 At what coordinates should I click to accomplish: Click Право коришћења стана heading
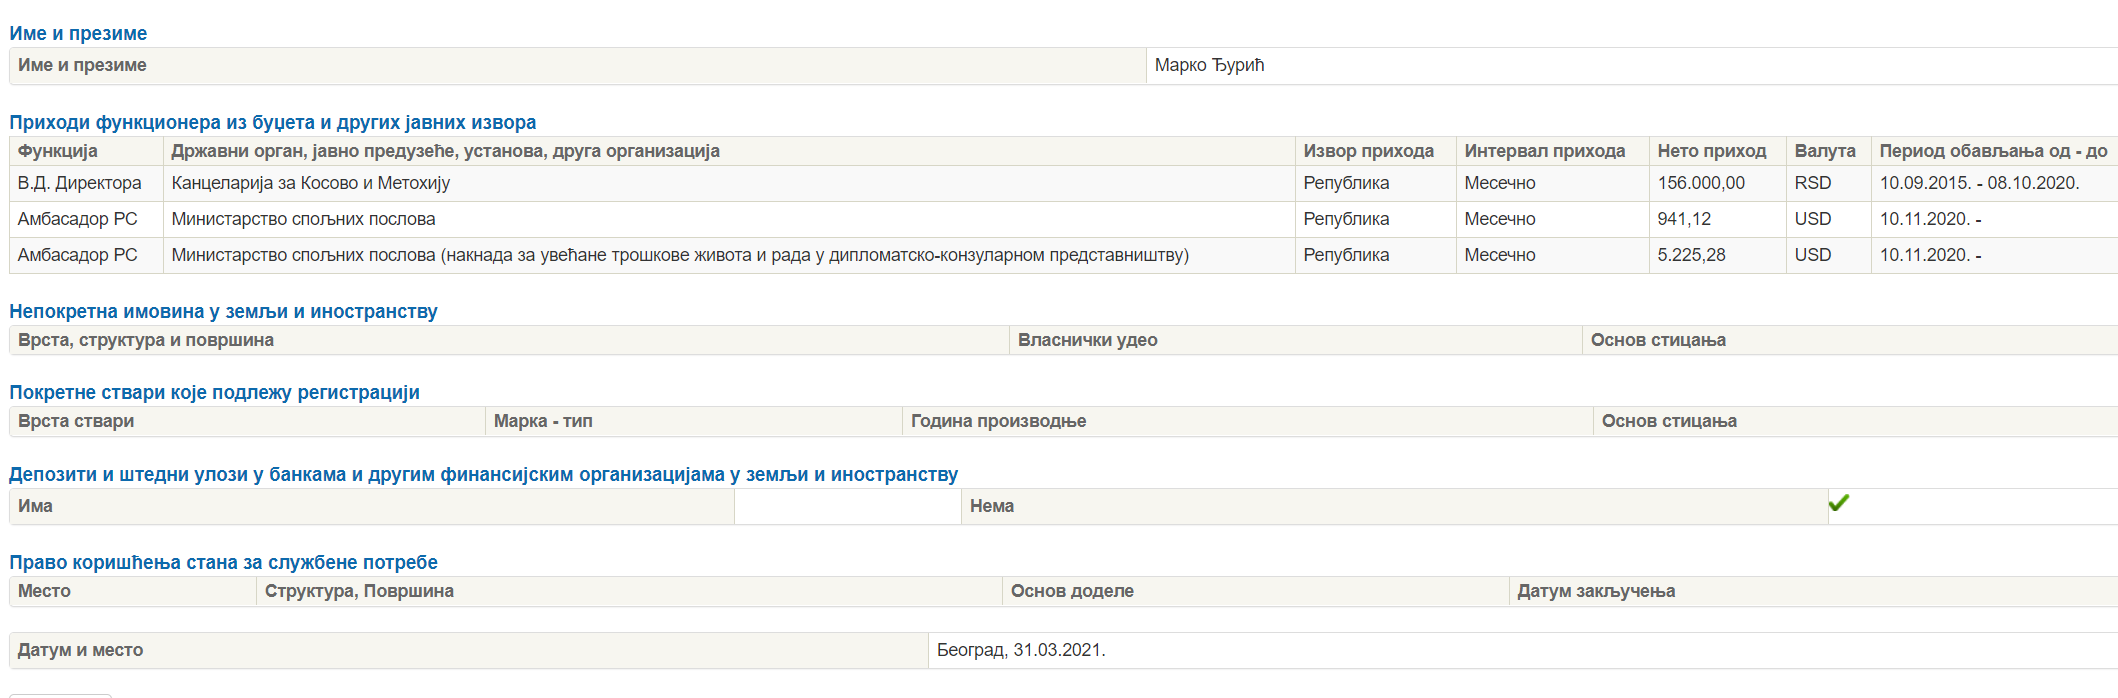(x=223, y=562)
